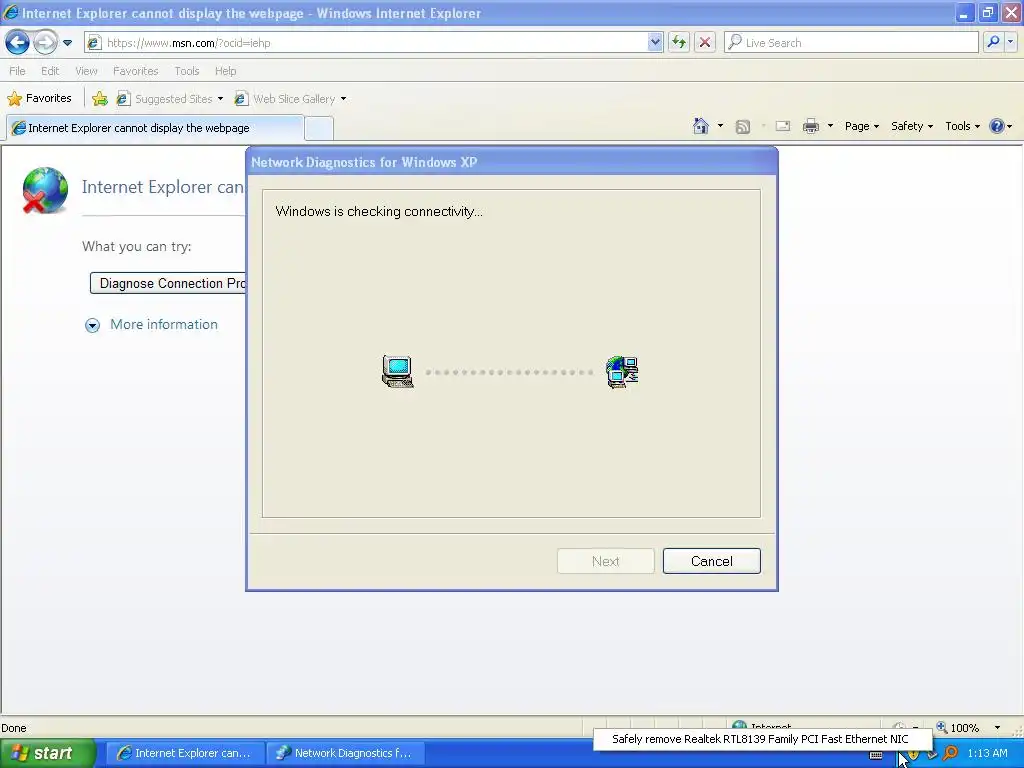Viewport: 1024px width, 768px height.
Task: Click Network Diagnostics for Windows XP title bar
Action: [x=512, y=162]
